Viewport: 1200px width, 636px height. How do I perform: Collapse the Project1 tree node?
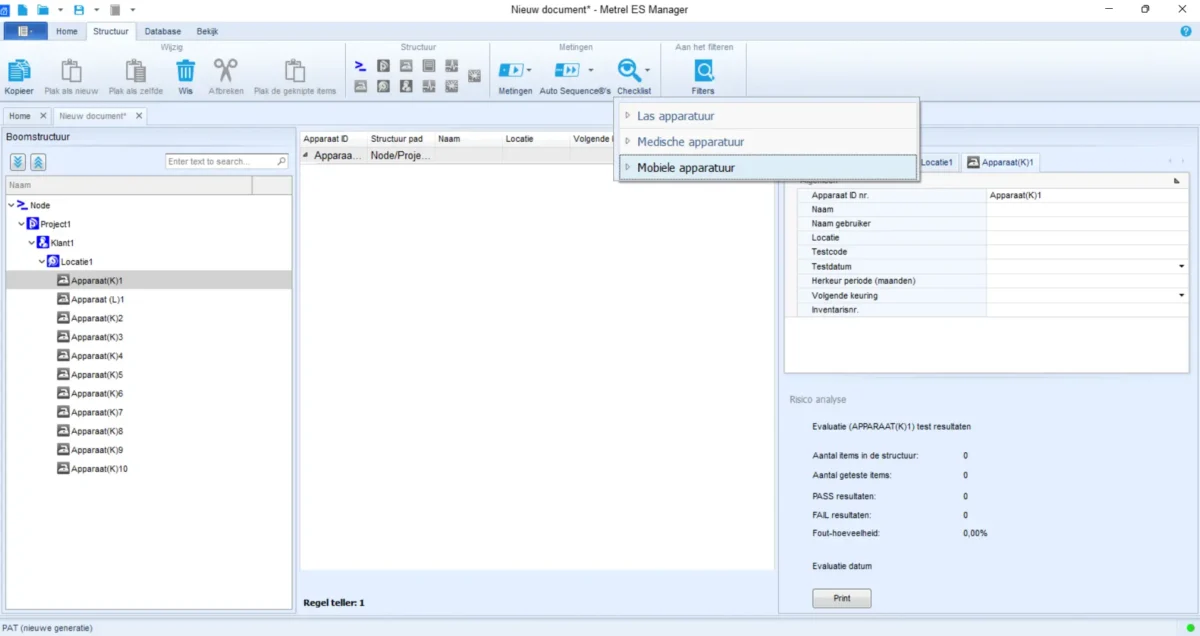point(22,224)
